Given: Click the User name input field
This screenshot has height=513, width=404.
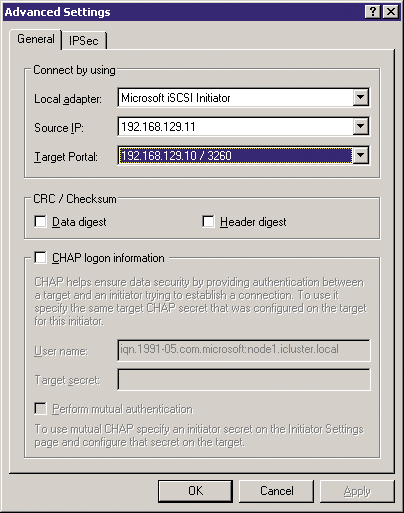Looking at the screenshot, I should tap(244, 350).
